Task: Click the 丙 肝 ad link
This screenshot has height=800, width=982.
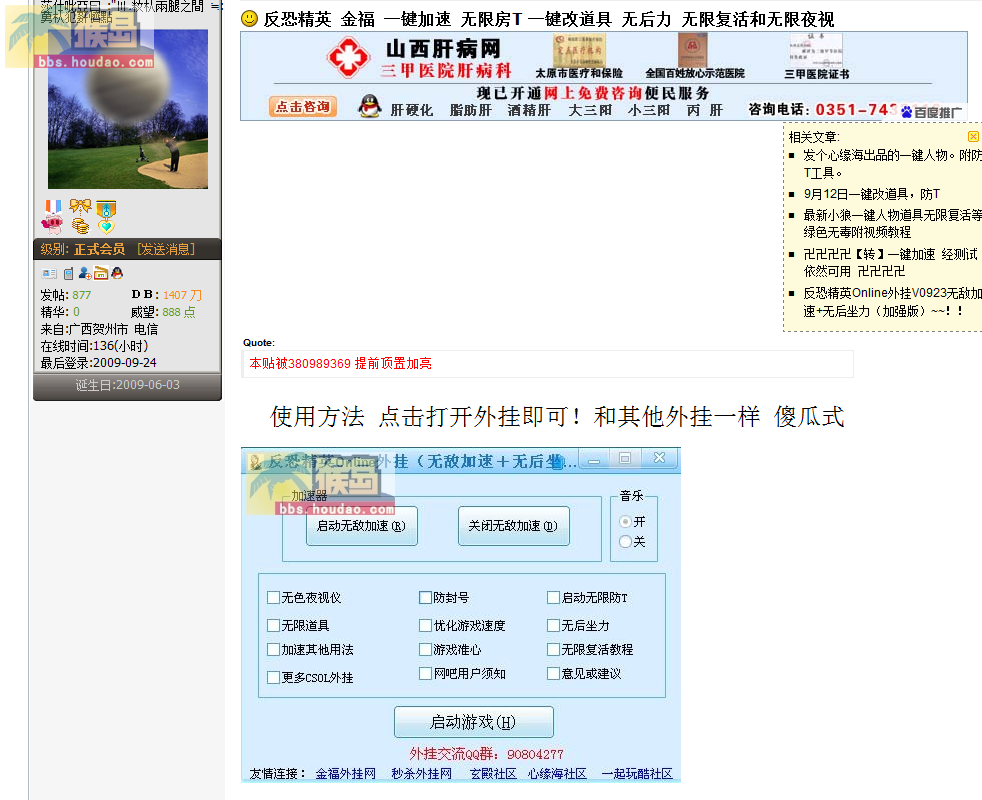Action: tap(705, 110)
